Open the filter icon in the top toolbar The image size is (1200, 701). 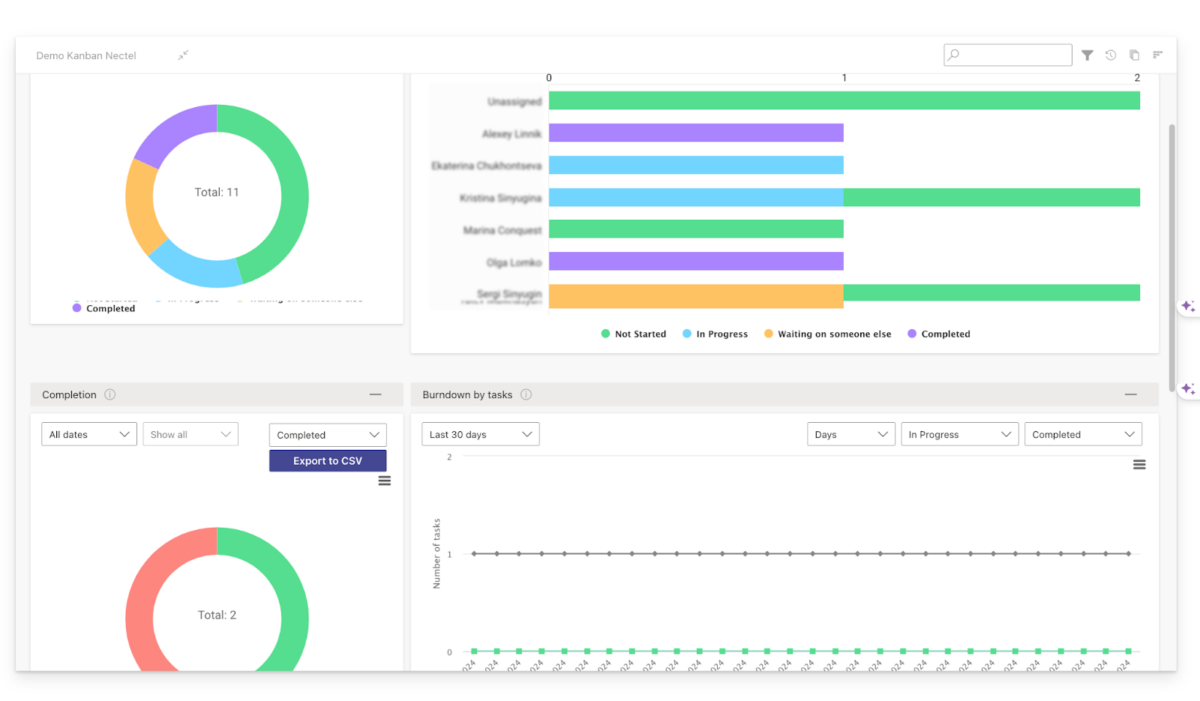coord(1087,55)
